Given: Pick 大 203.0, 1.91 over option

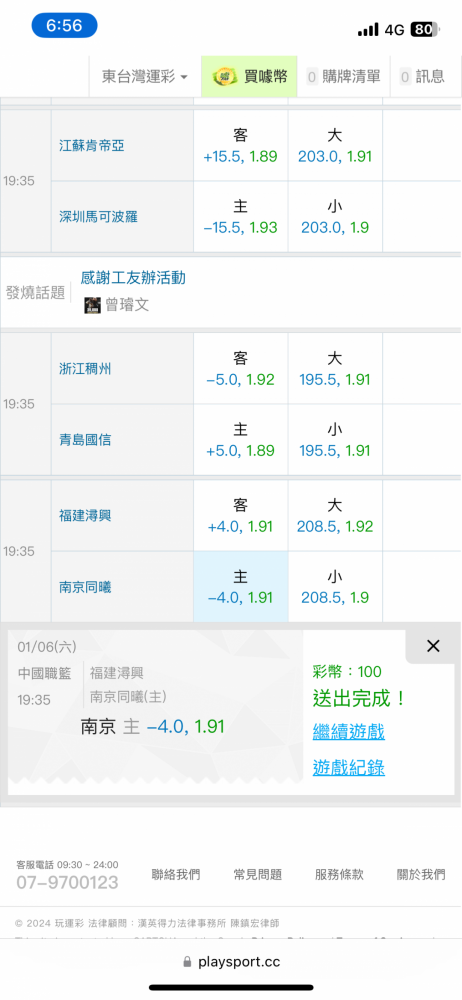Looking at the screenshot, I should 335,145.
